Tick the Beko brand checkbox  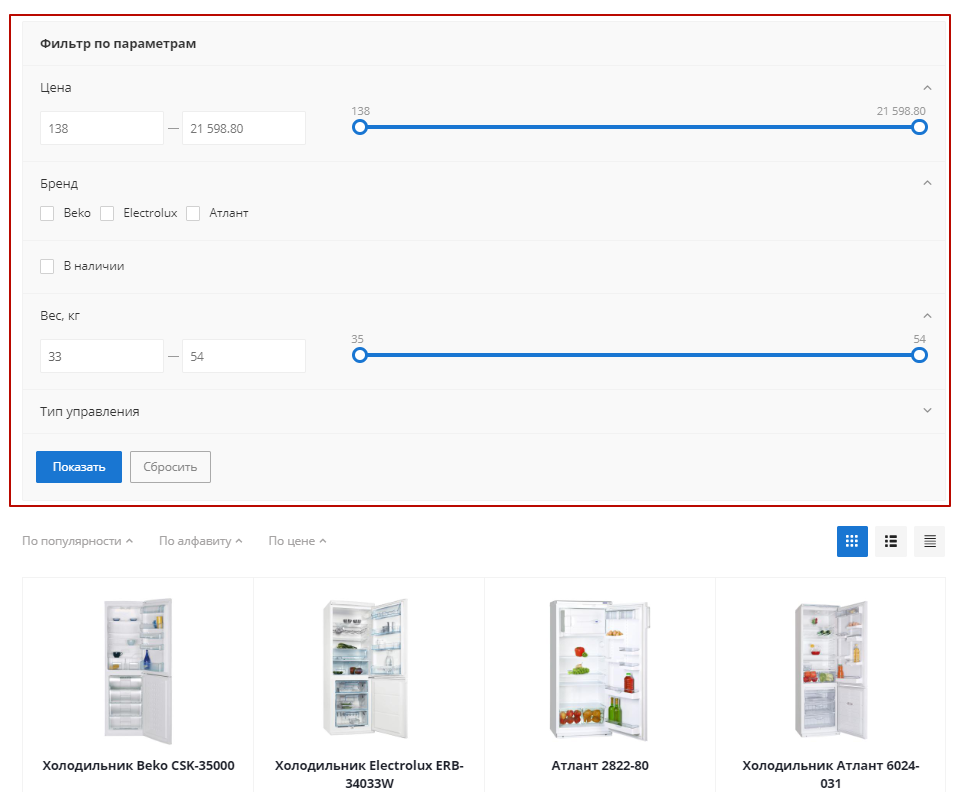[x=47, y=213]
